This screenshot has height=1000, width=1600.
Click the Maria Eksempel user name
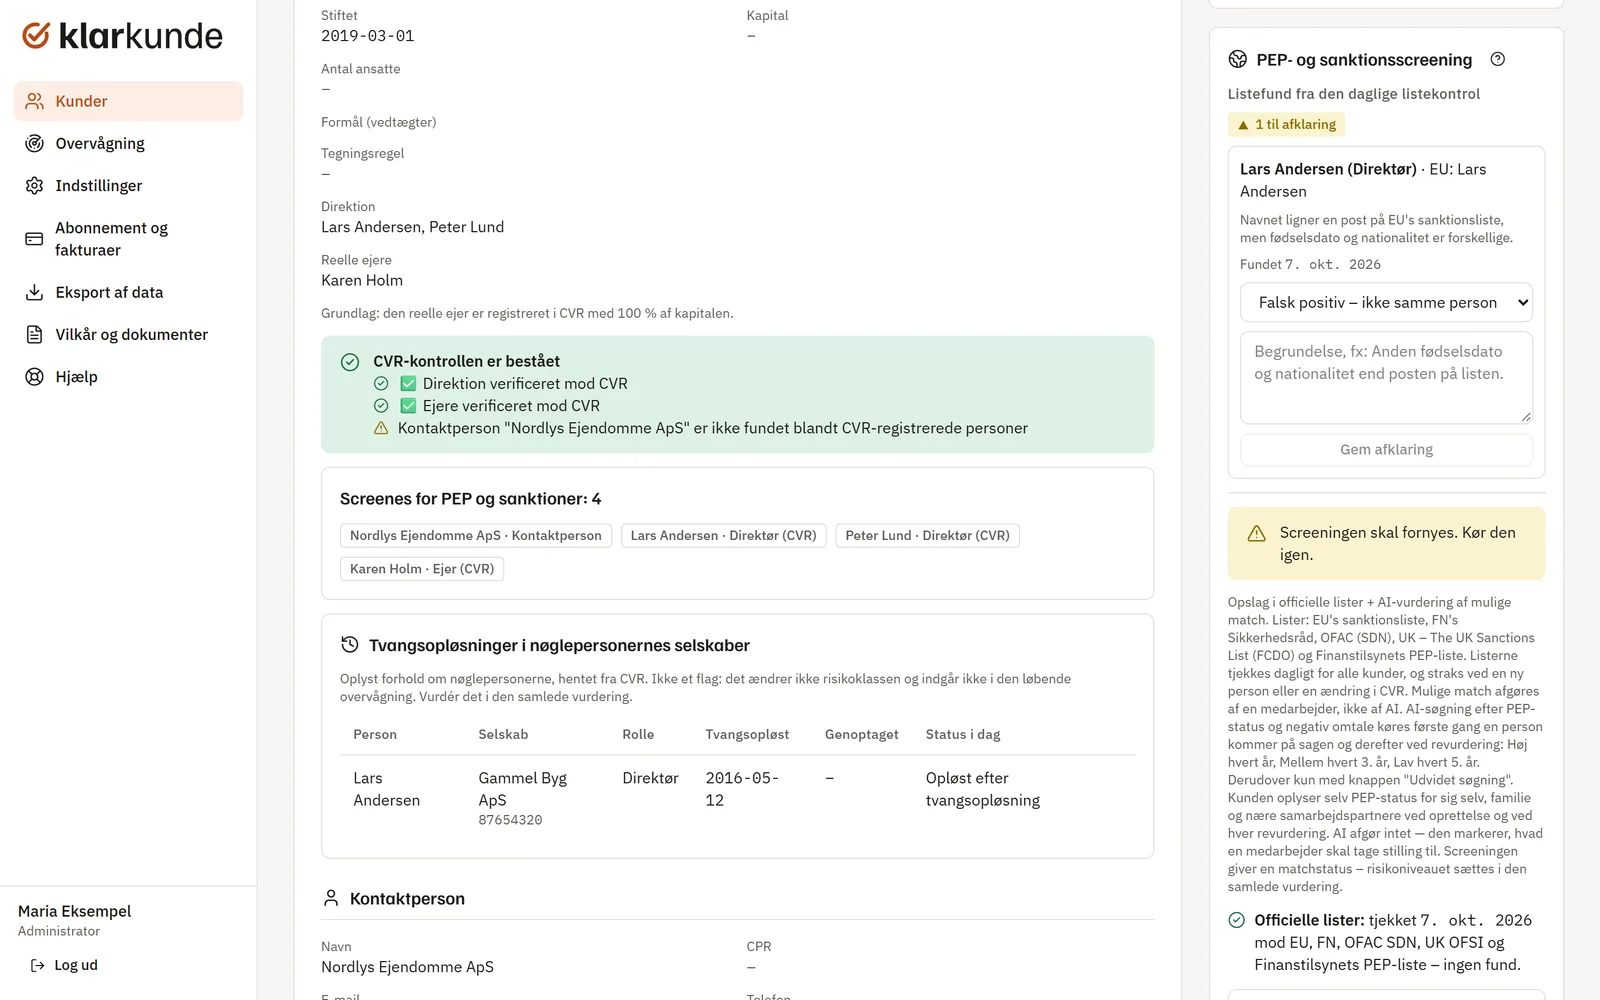pyautogui.click(x=74, y=911)
